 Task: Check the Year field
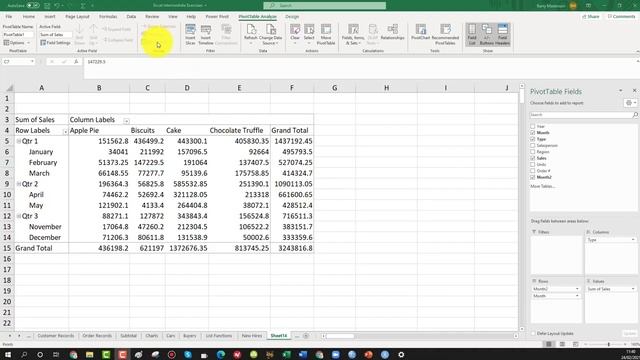click(533, 126)
